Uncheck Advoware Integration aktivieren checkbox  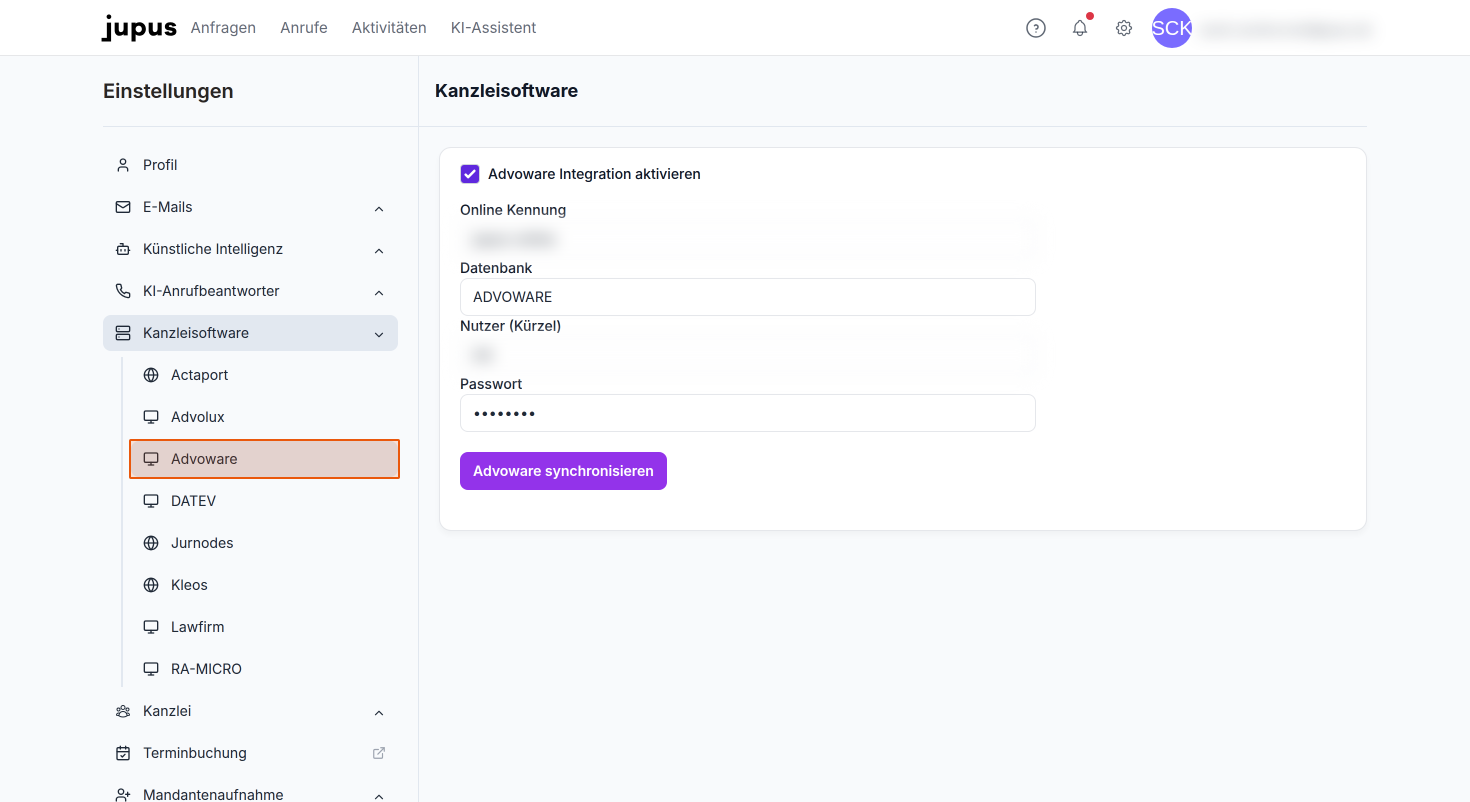[x=470, y=174]
